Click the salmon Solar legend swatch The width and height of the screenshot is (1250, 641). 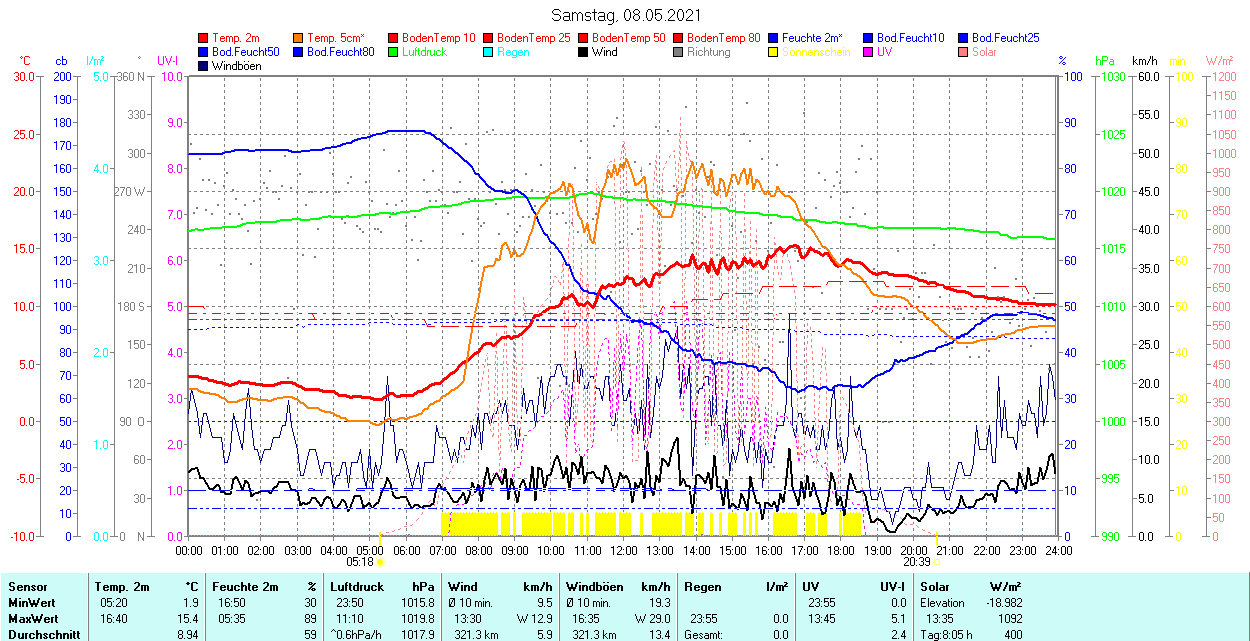point(964,52)
